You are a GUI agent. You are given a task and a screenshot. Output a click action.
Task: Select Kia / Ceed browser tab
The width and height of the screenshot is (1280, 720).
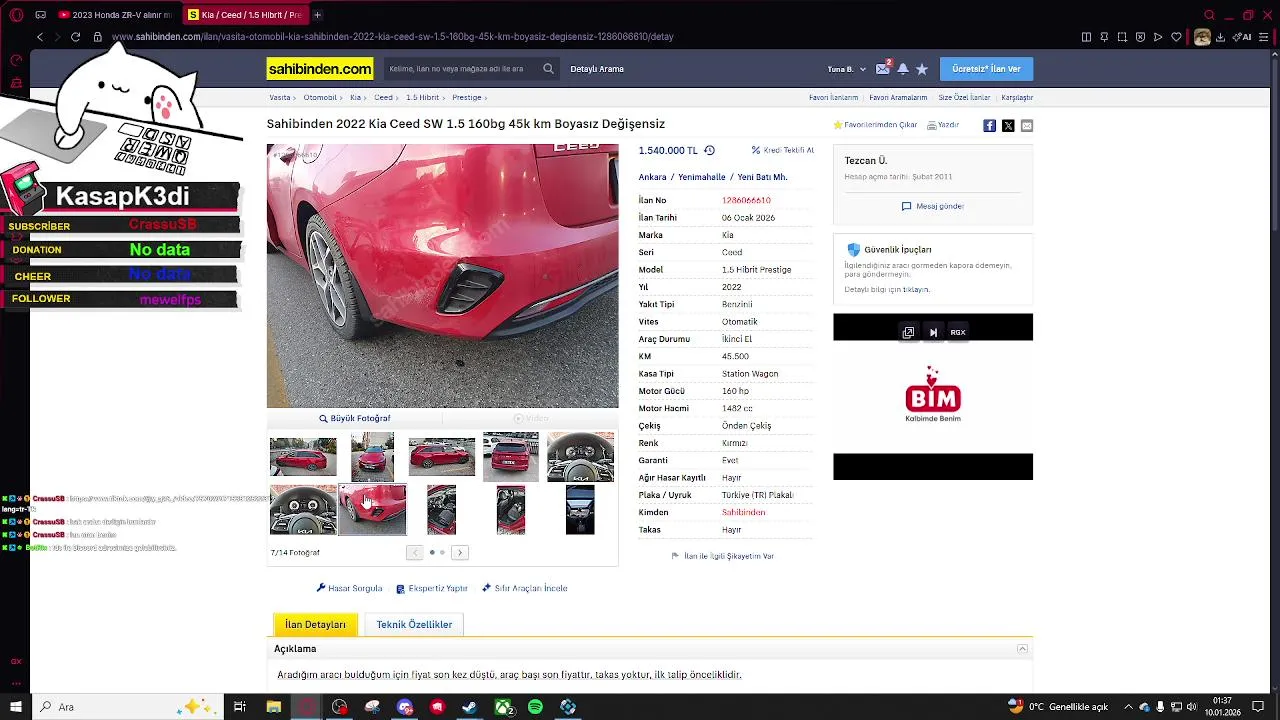tap(246, 15)
